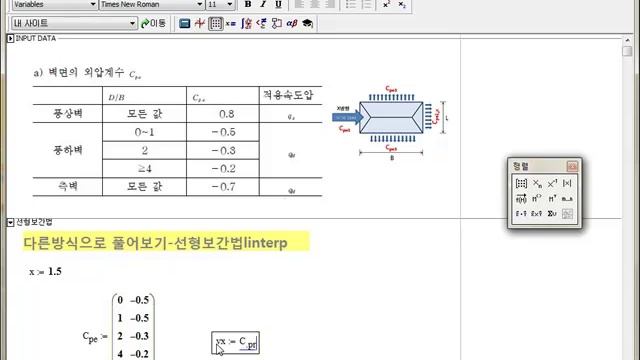Open the Evaluation (x=) toolbar palette
Screen dimensions: 640x360
(x=231, y=24)
